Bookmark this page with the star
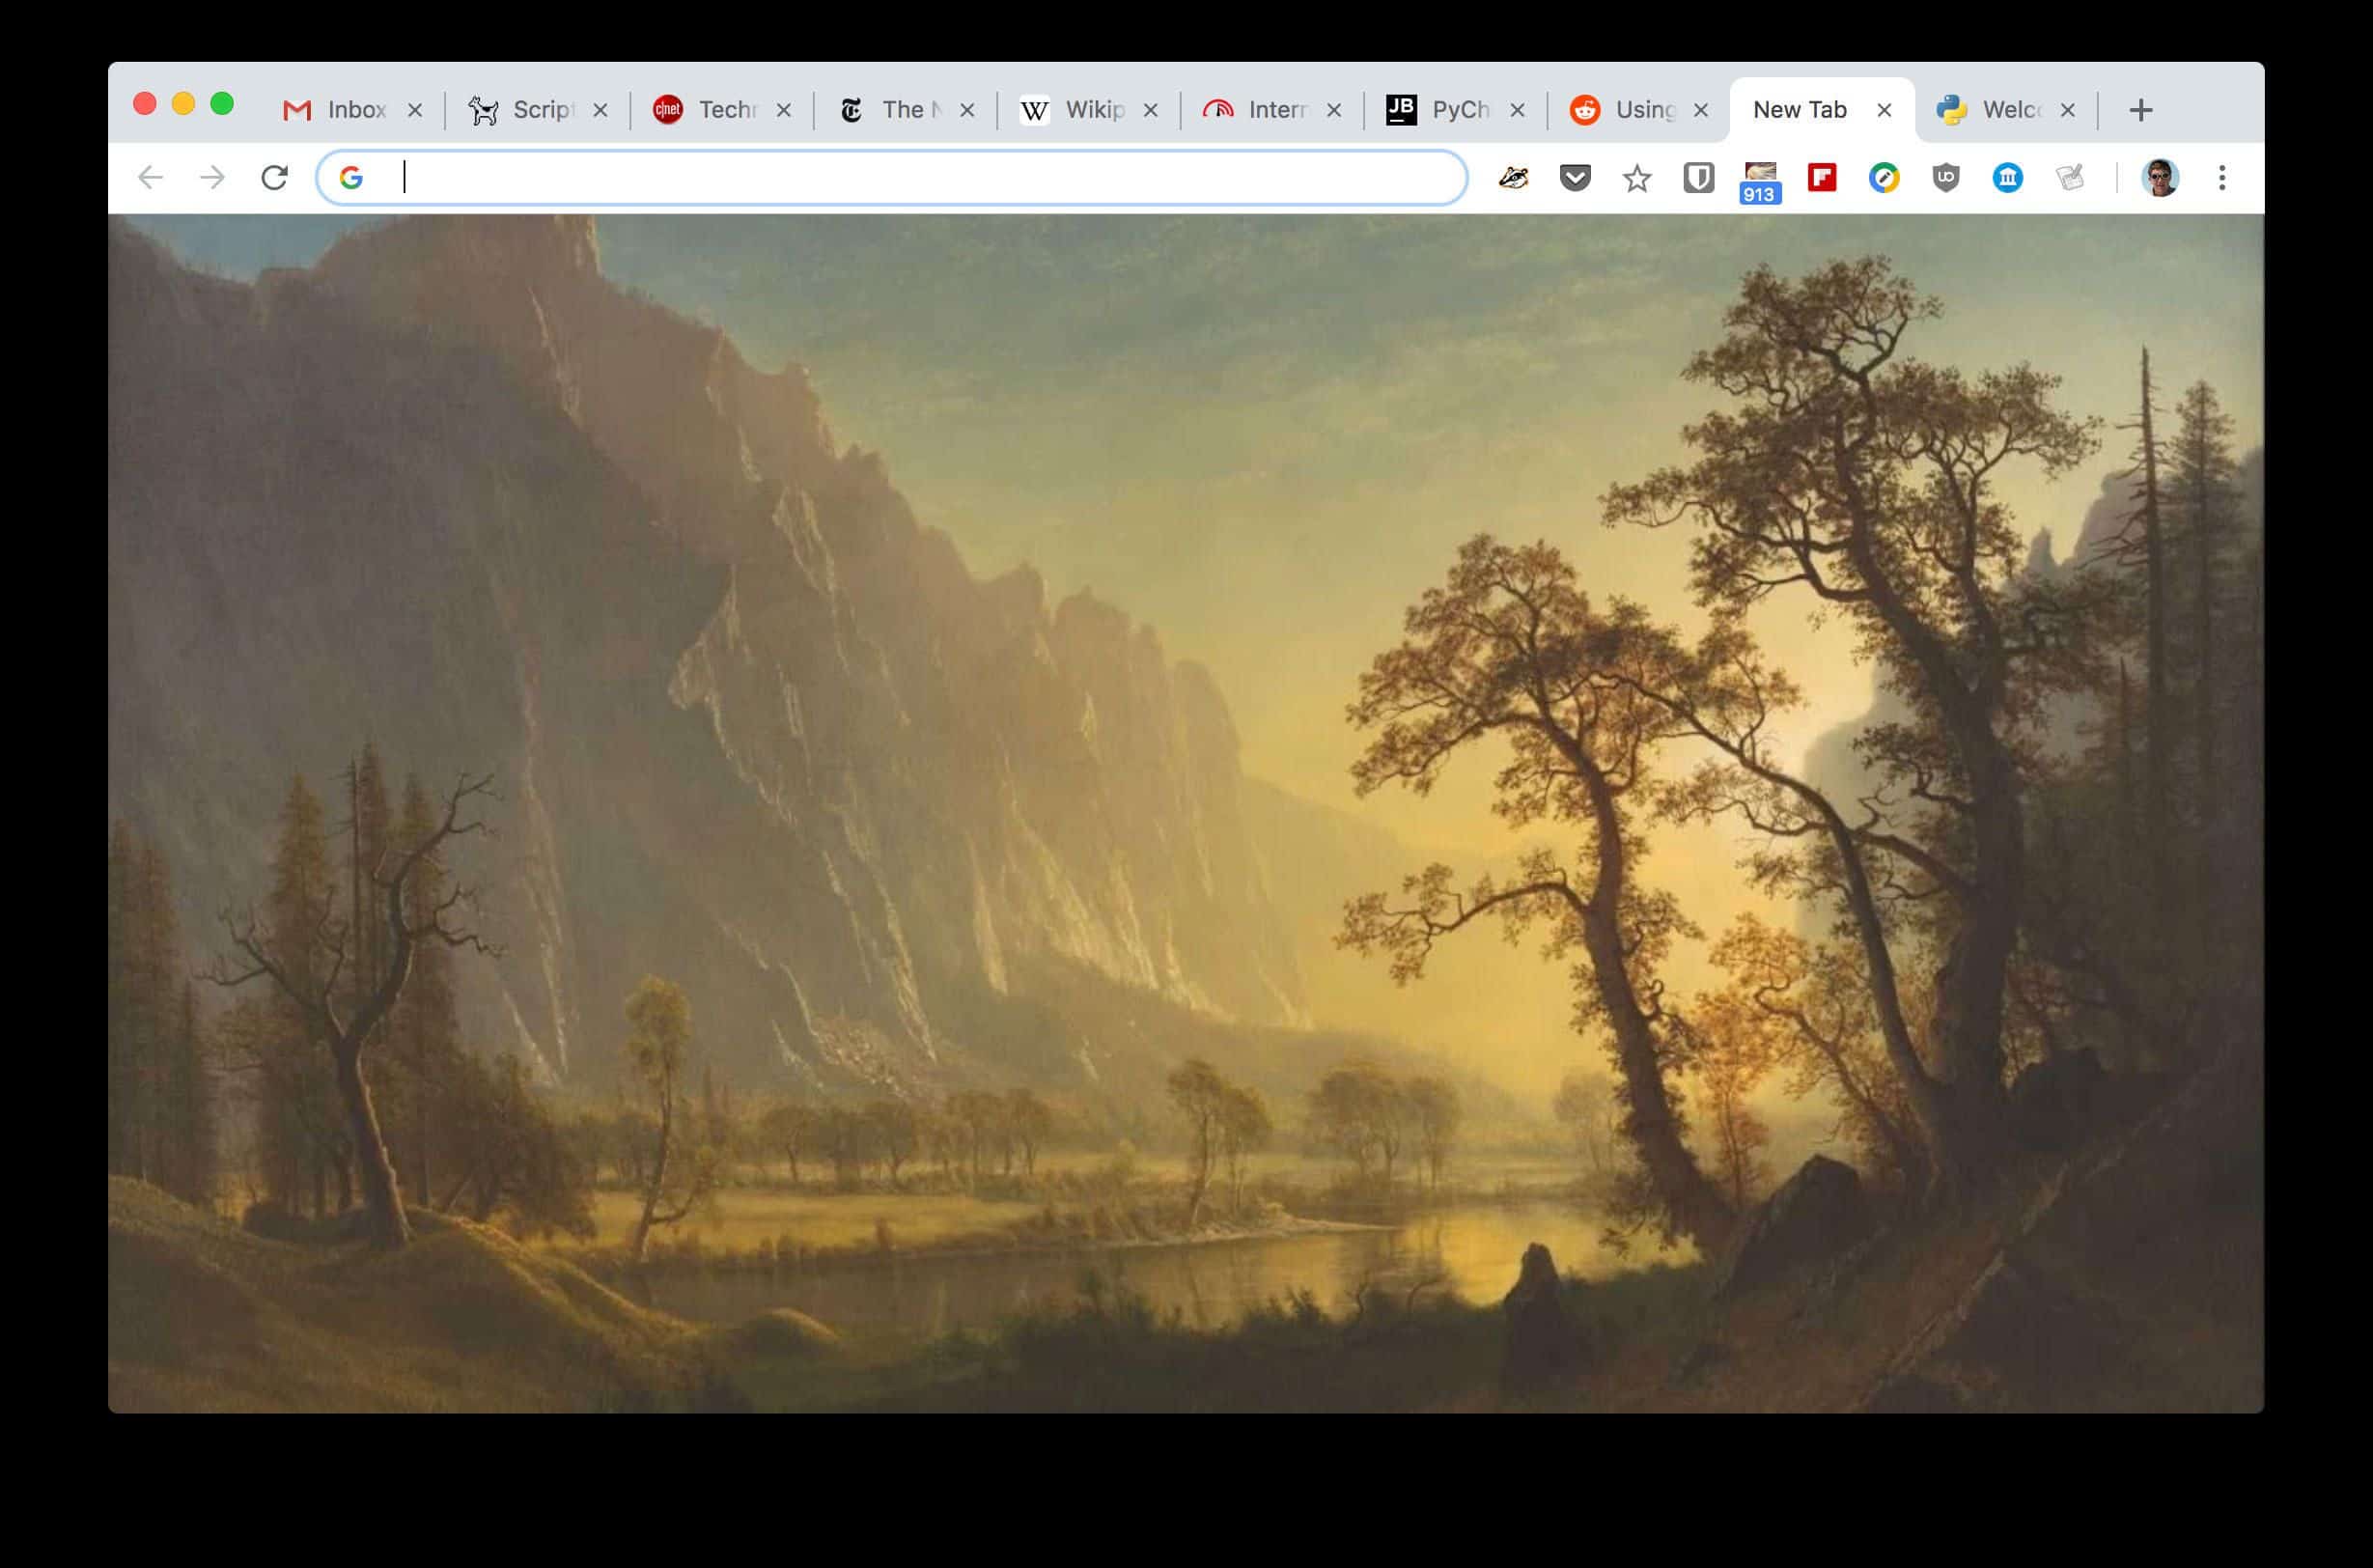Image resolution: width=2373 pixels, height=1568 pixels. click(x=1637, y=178)
